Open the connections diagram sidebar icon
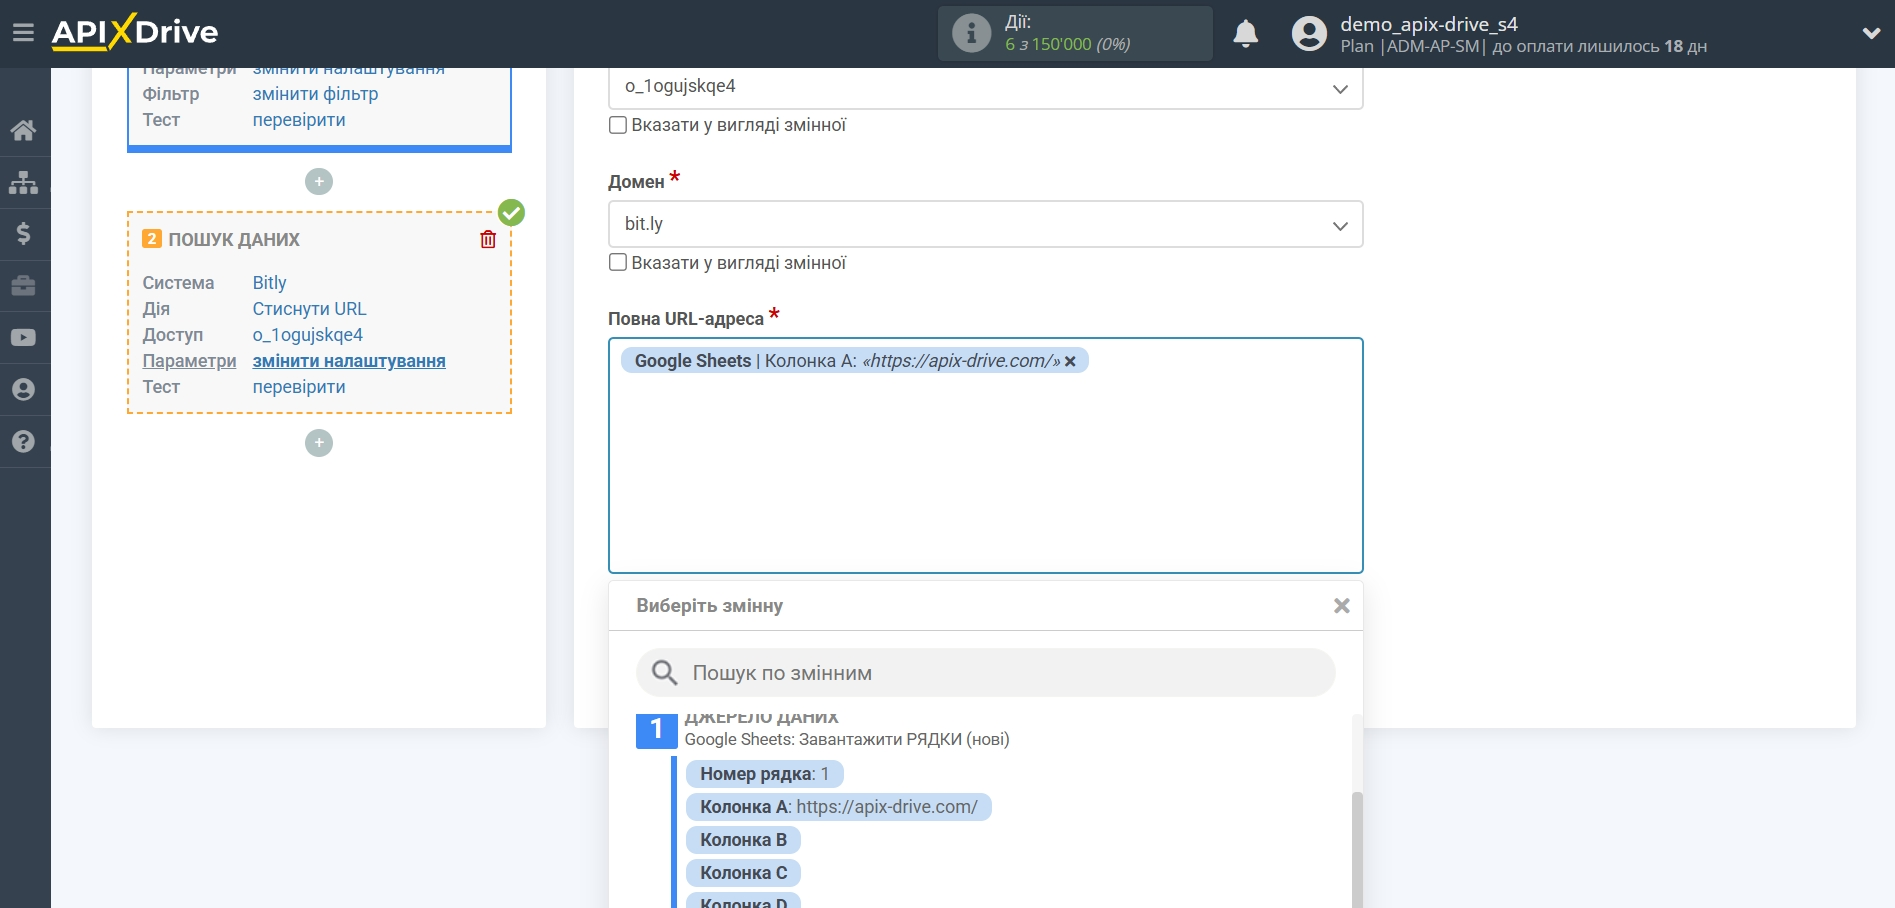 23,182
